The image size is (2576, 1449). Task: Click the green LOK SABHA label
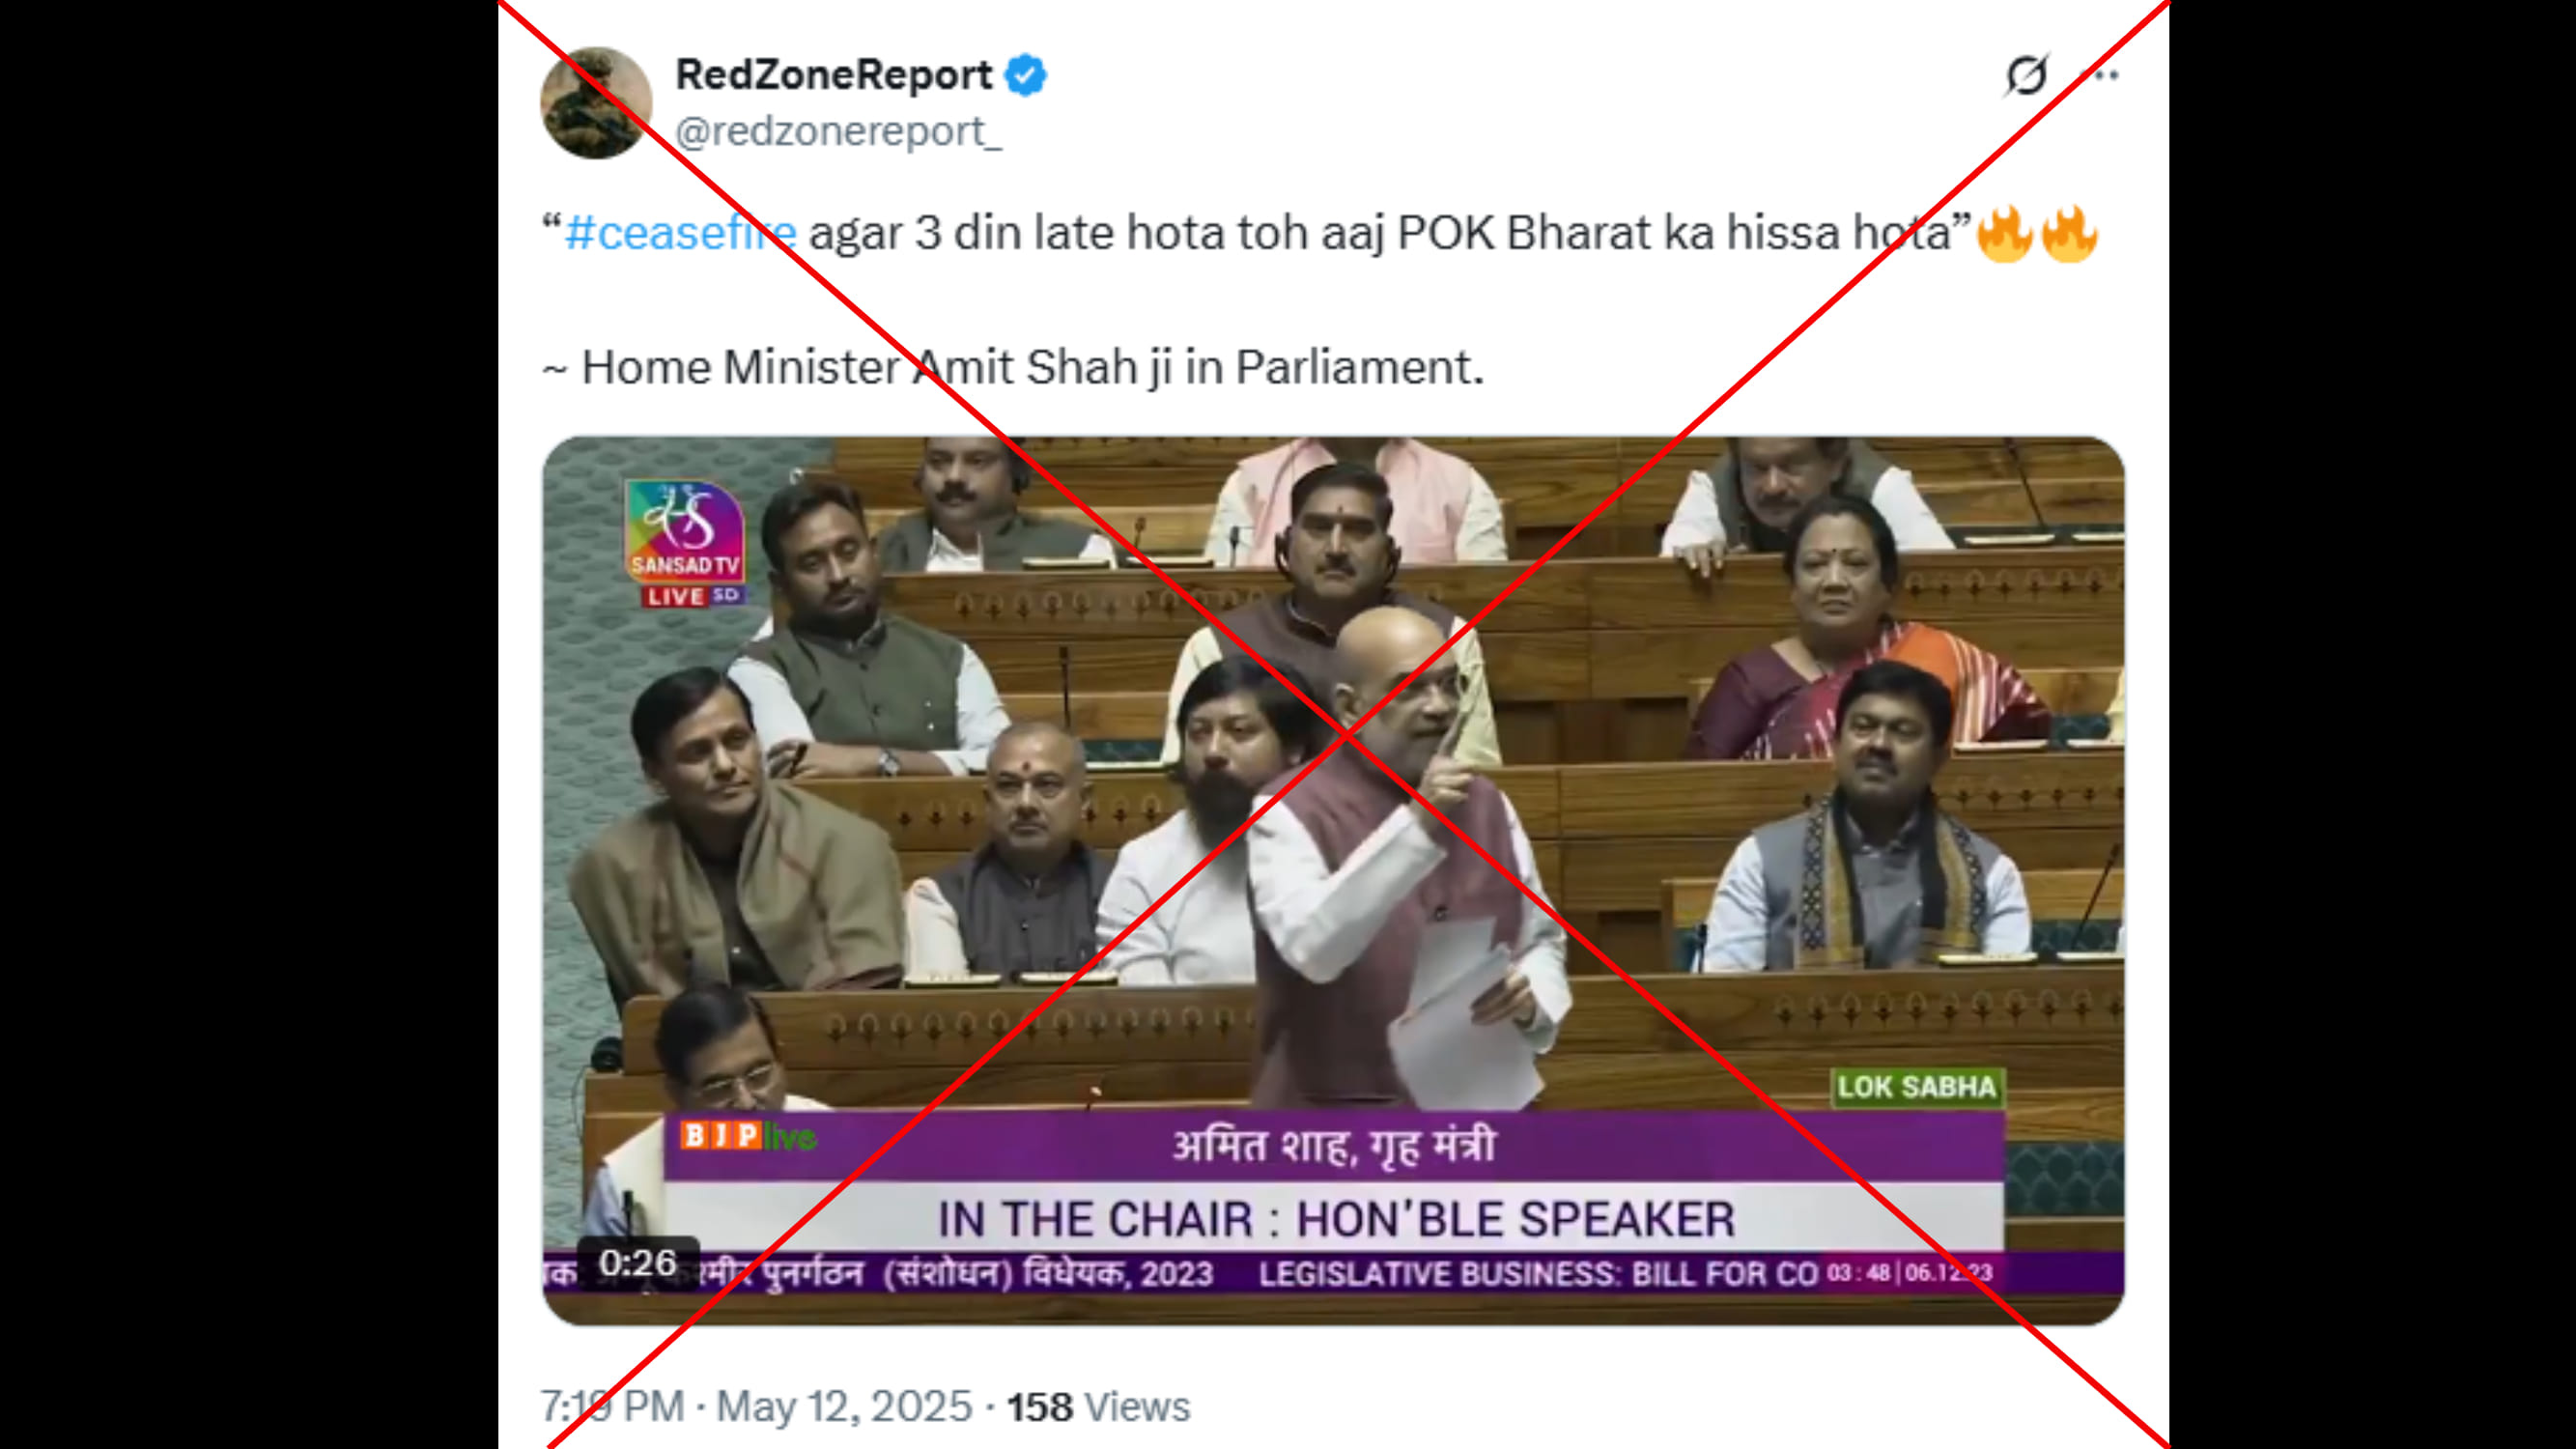click(x=1917, y=1087)
